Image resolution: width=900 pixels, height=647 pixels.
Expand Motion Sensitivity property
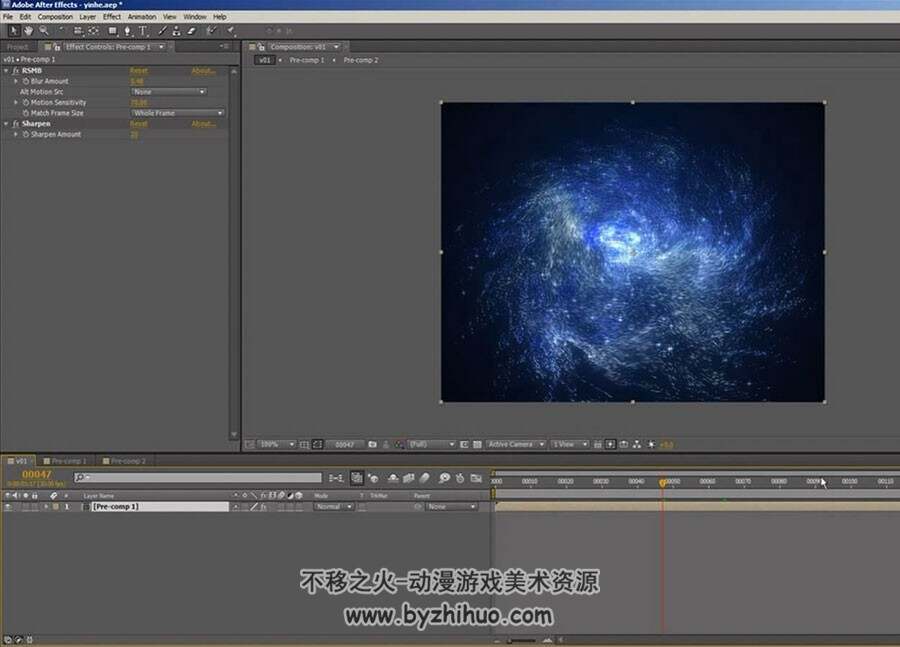click(16, 103)
